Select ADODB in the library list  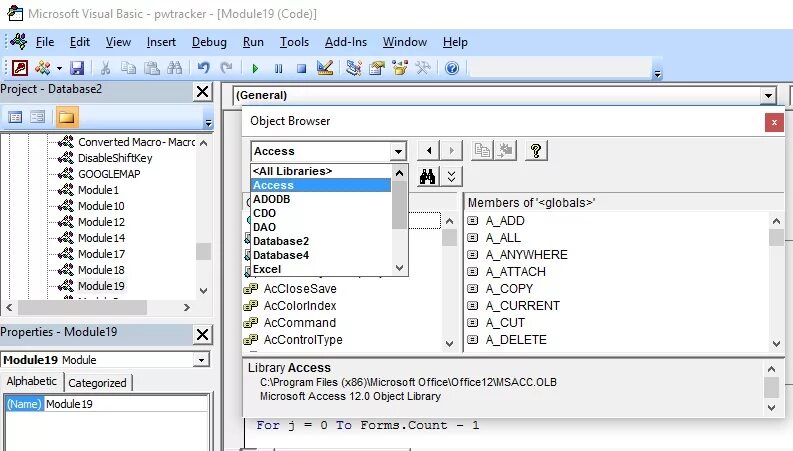click(x=321, y=199)
